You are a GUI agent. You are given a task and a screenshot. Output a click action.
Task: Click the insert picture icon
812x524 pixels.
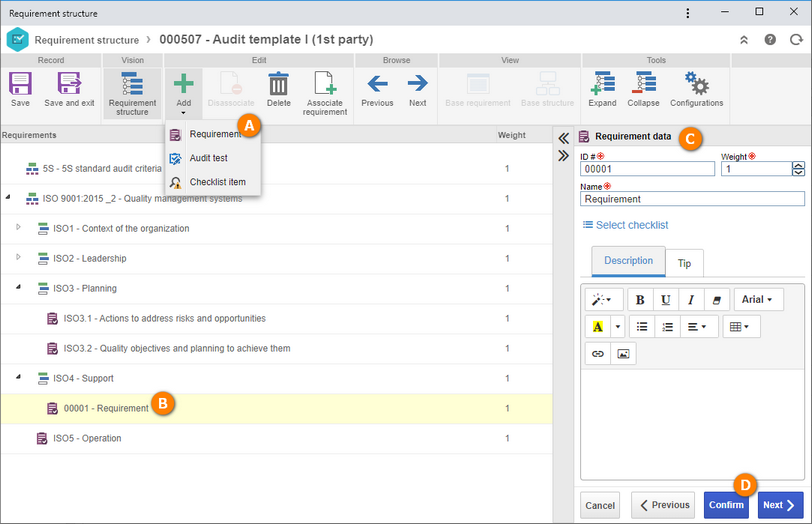click(624, 354)
